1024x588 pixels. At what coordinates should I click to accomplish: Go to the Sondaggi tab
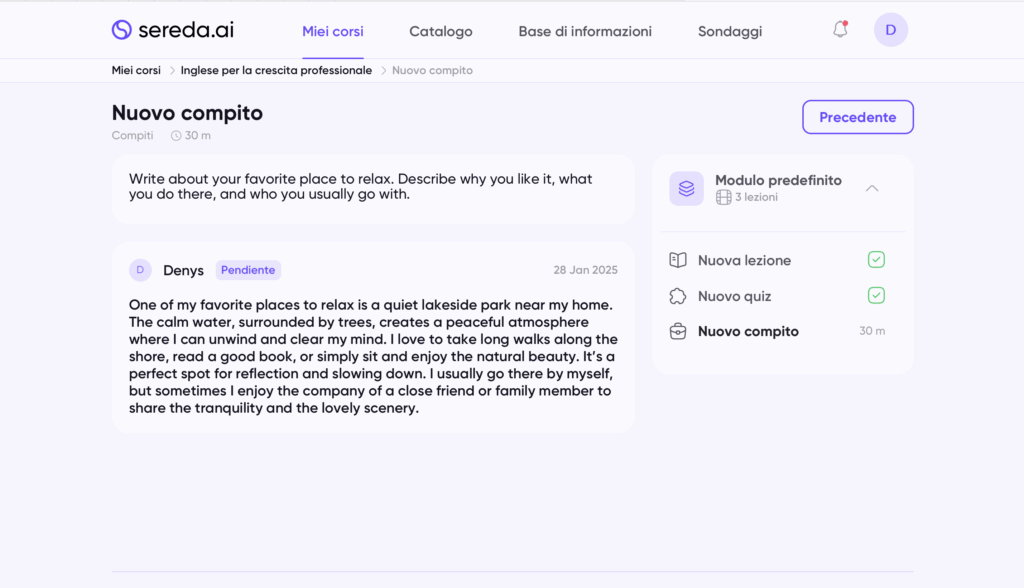[730, 31]
